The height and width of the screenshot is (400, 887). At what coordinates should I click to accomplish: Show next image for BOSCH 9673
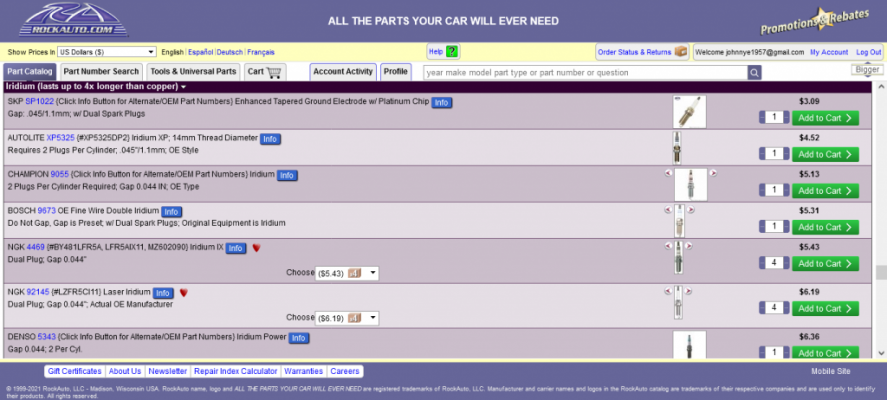[x=690, y=209]
